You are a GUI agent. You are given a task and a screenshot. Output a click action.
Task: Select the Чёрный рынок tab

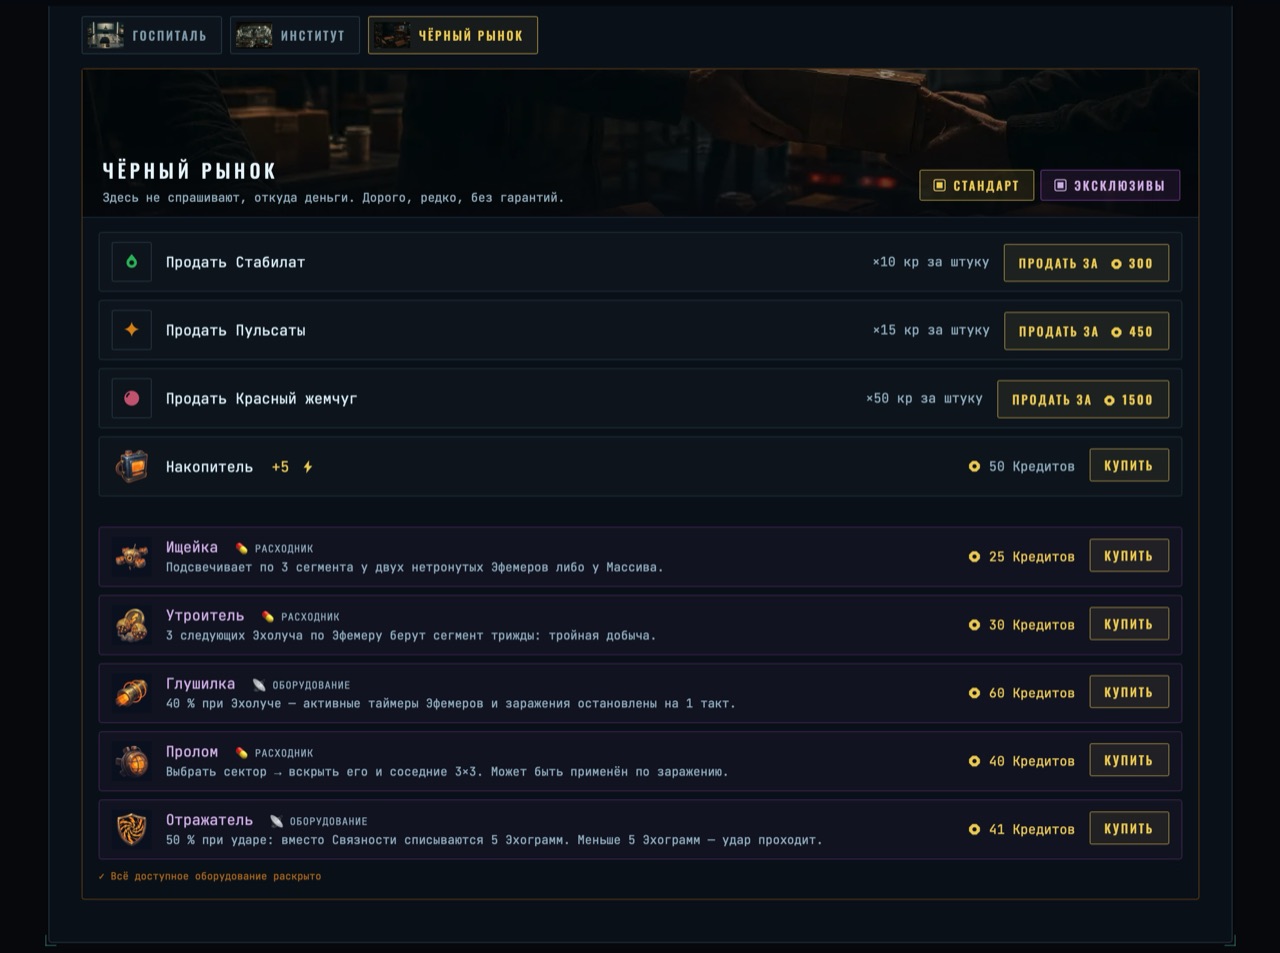pyautogui.click(x=453, y=35)
